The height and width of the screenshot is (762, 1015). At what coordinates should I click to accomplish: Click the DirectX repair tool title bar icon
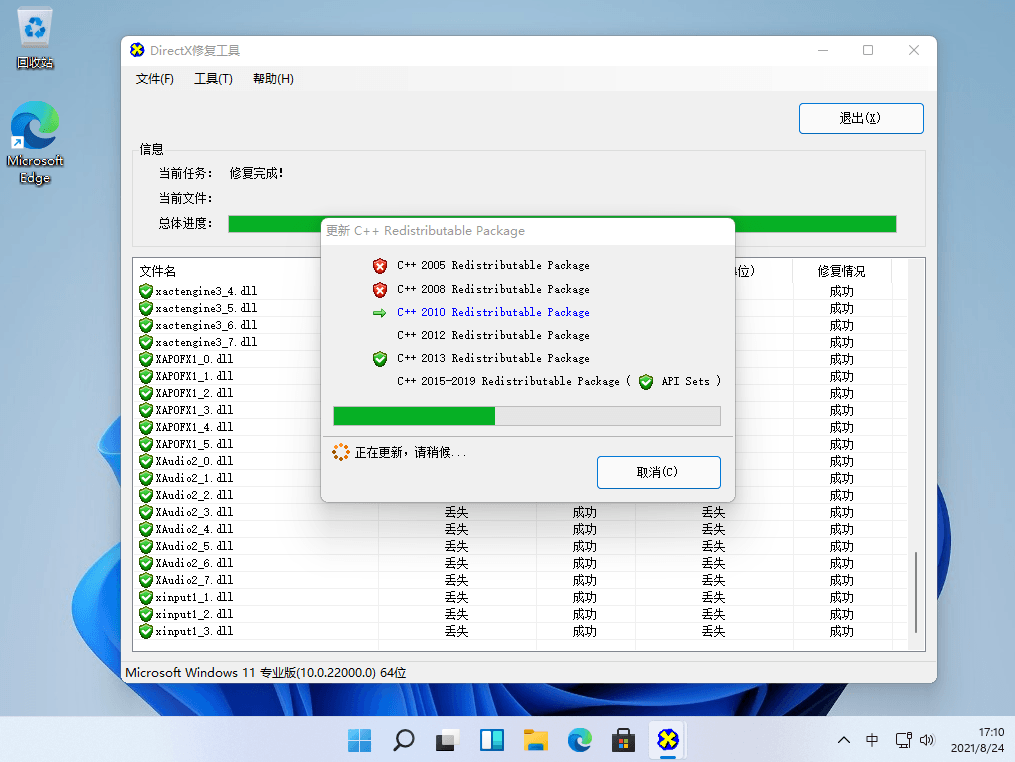click(137, 50)
